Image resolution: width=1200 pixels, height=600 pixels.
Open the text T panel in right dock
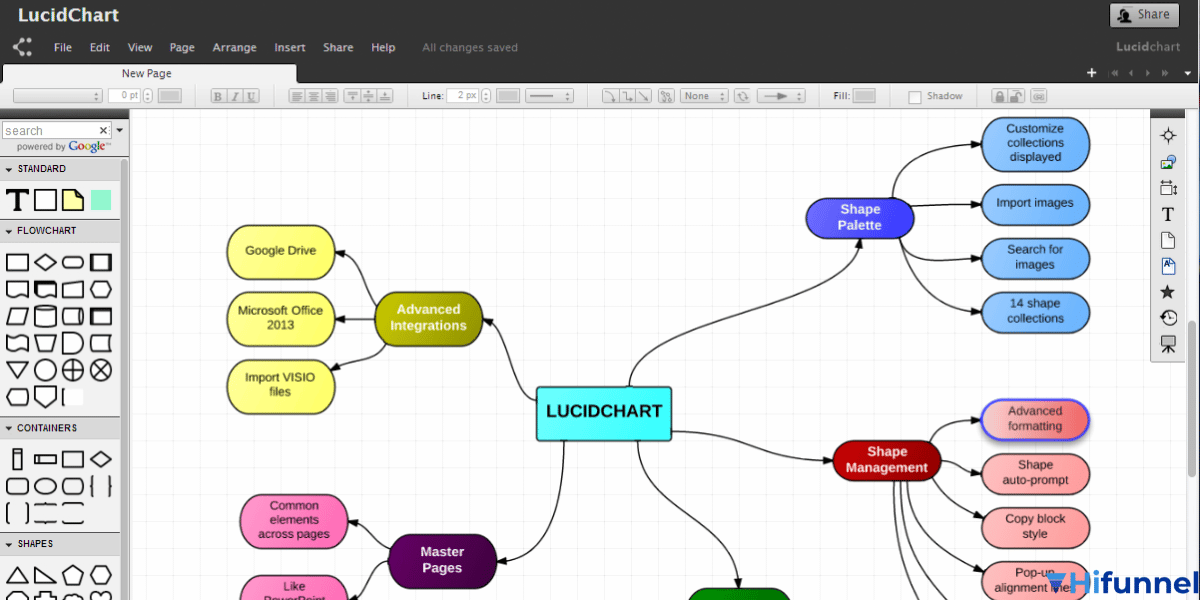[x=1167, y=214]
